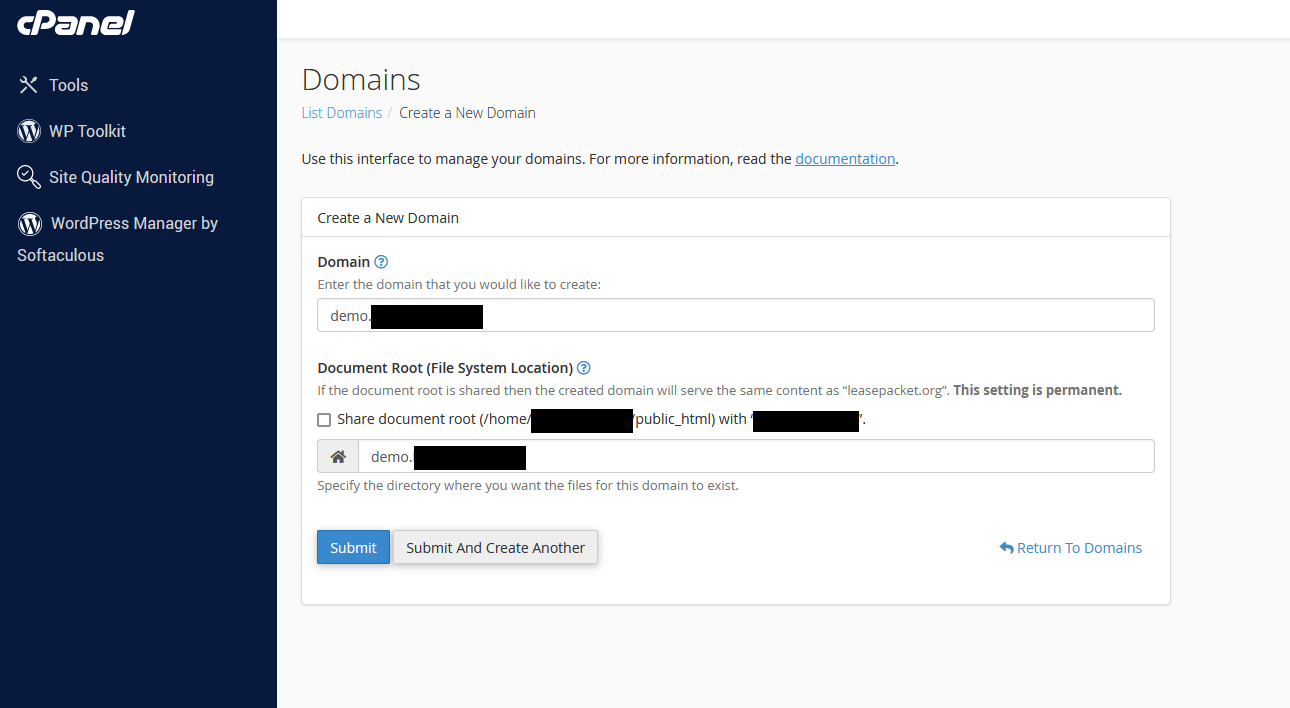
Task: Open the documentation link
Action: coord(845,159)
